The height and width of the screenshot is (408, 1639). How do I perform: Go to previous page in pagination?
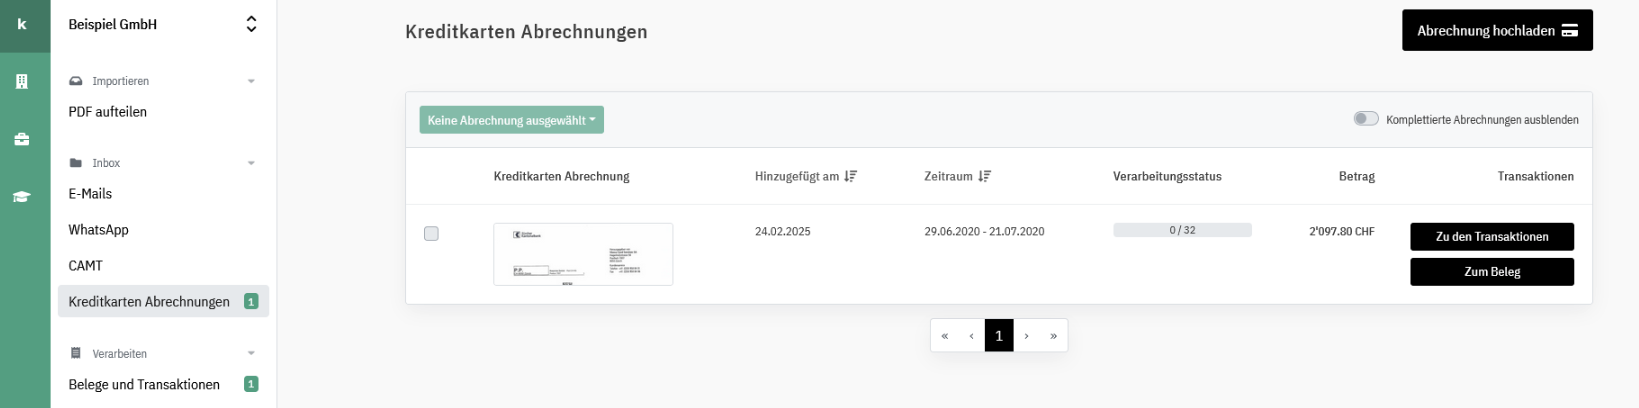971,336
